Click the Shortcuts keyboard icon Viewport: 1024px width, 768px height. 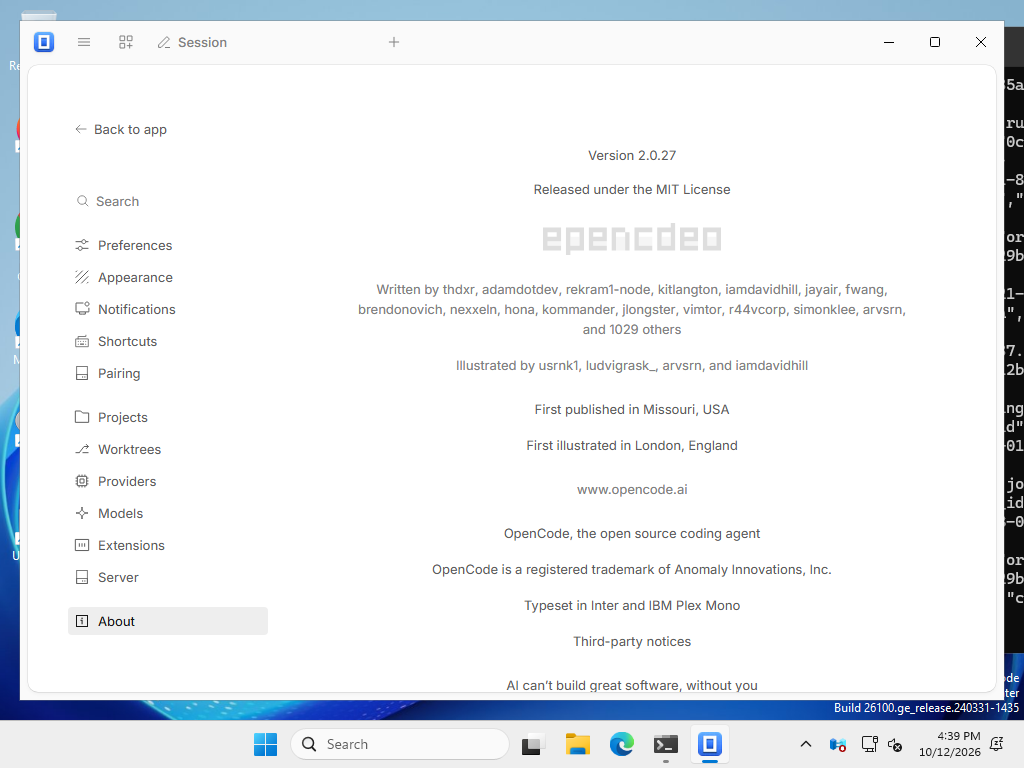(82, 342)
